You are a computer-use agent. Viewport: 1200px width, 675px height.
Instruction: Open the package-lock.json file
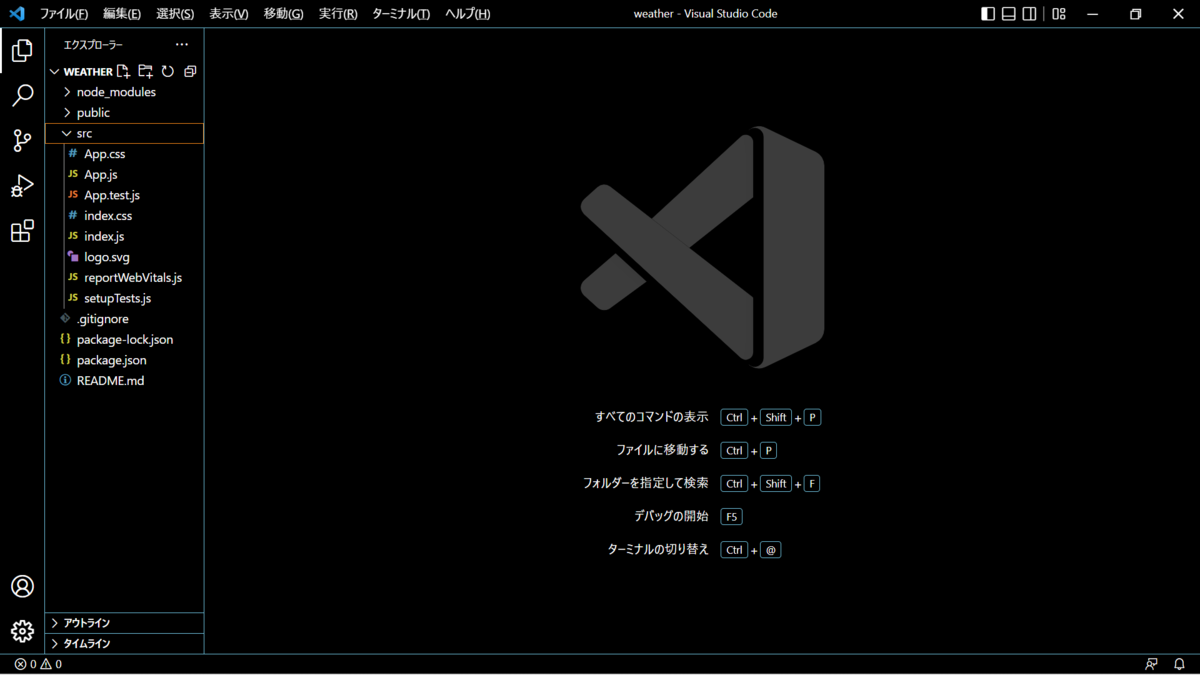click(x=124, y=340)
